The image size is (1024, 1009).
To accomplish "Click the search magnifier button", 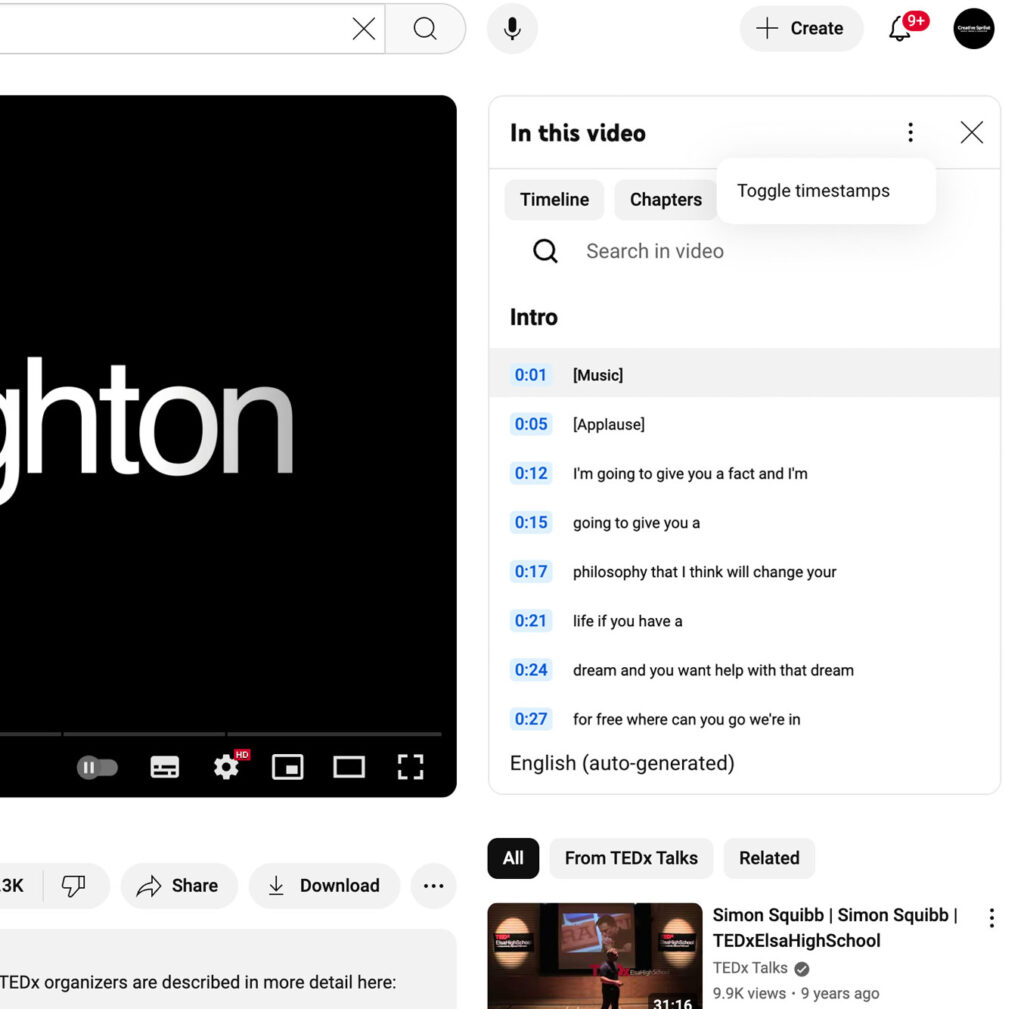I will [424, 29].
